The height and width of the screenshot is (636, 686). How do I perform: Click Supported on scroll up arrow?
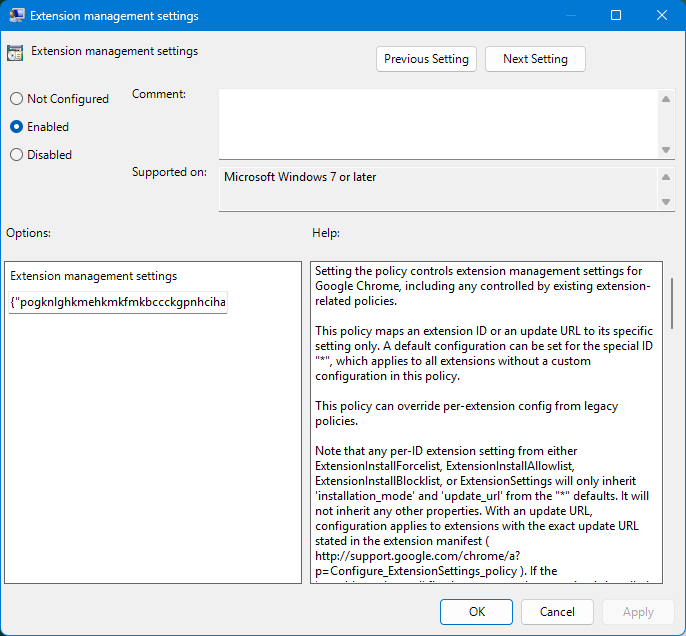666,177
